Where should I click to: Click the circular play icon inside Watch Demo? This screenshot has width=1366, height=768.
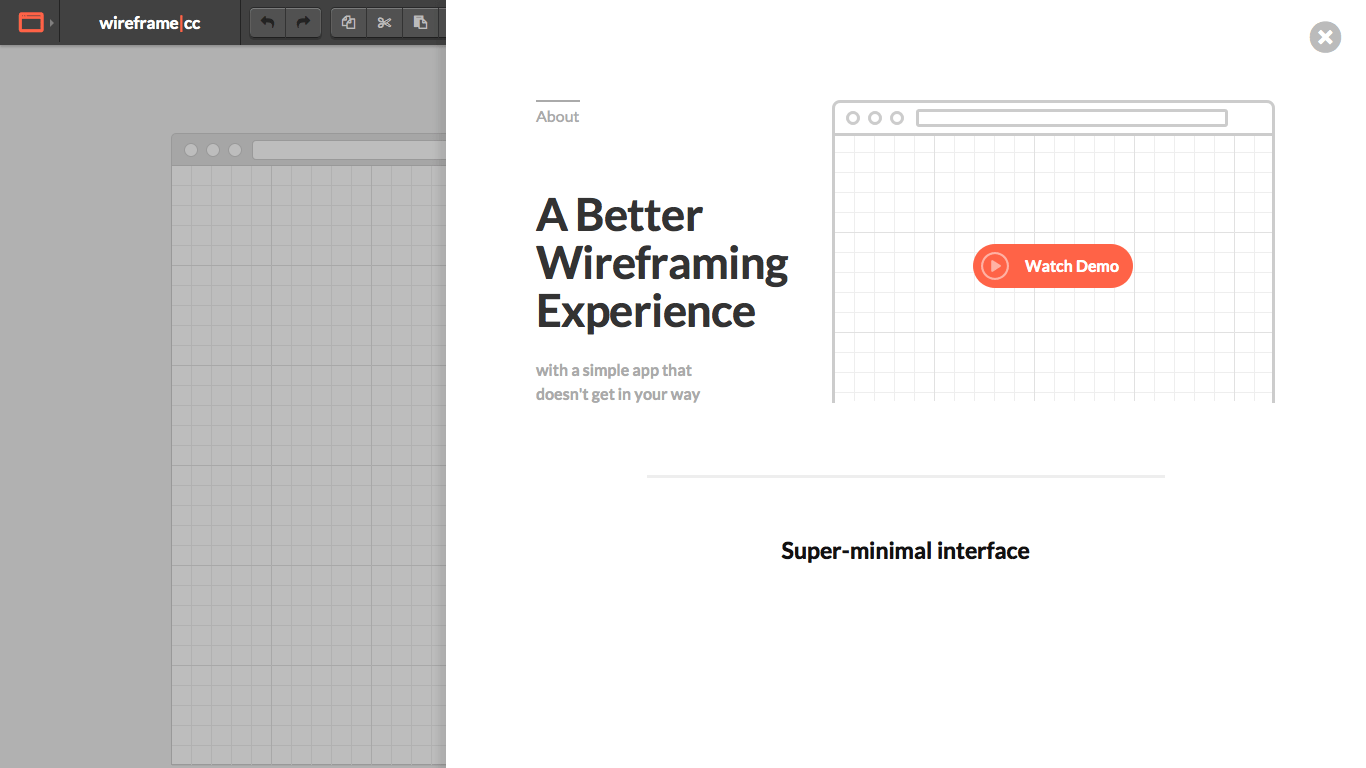tap(994, 266)
